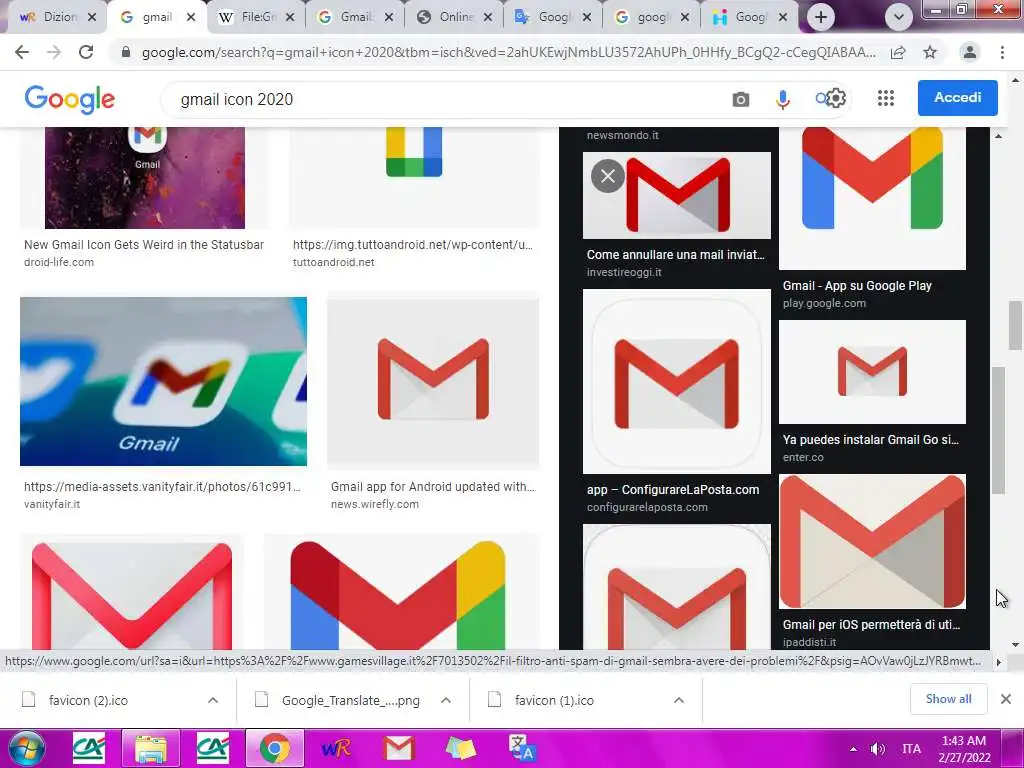Image resolution: width=1024 pixels, height=768 pixels.
Task: Bookmark this page with the star icon
Action: click(x=930, y=52)
